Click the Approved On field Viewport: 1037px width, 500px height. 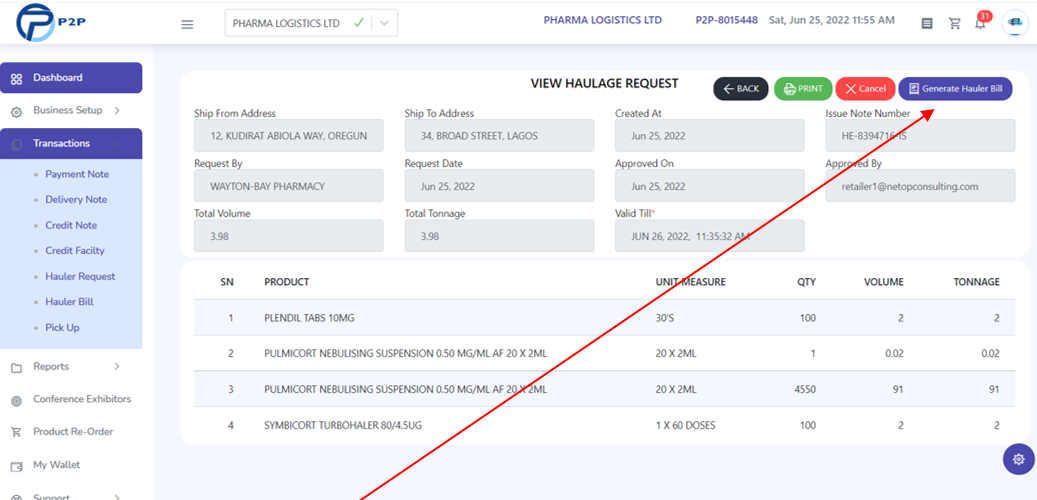pyautogui.click(x=710, y=186)
